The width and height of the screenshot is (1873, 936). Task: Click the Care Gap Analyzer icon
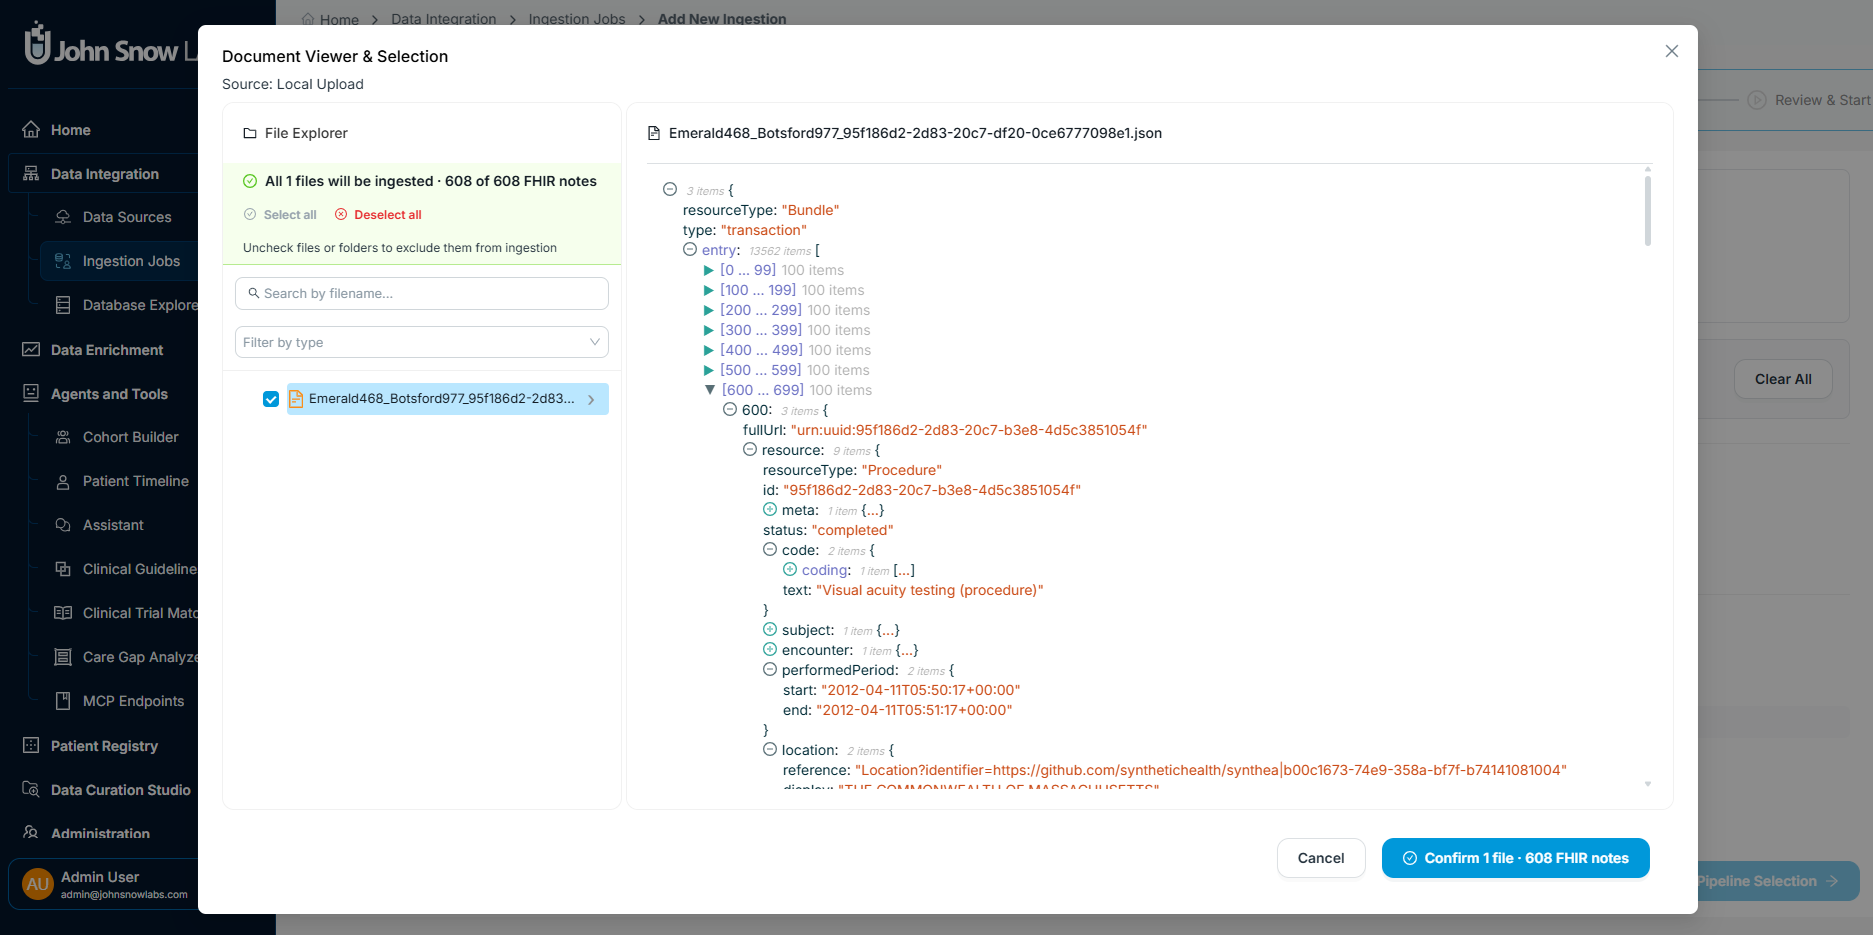coord(63,657)
